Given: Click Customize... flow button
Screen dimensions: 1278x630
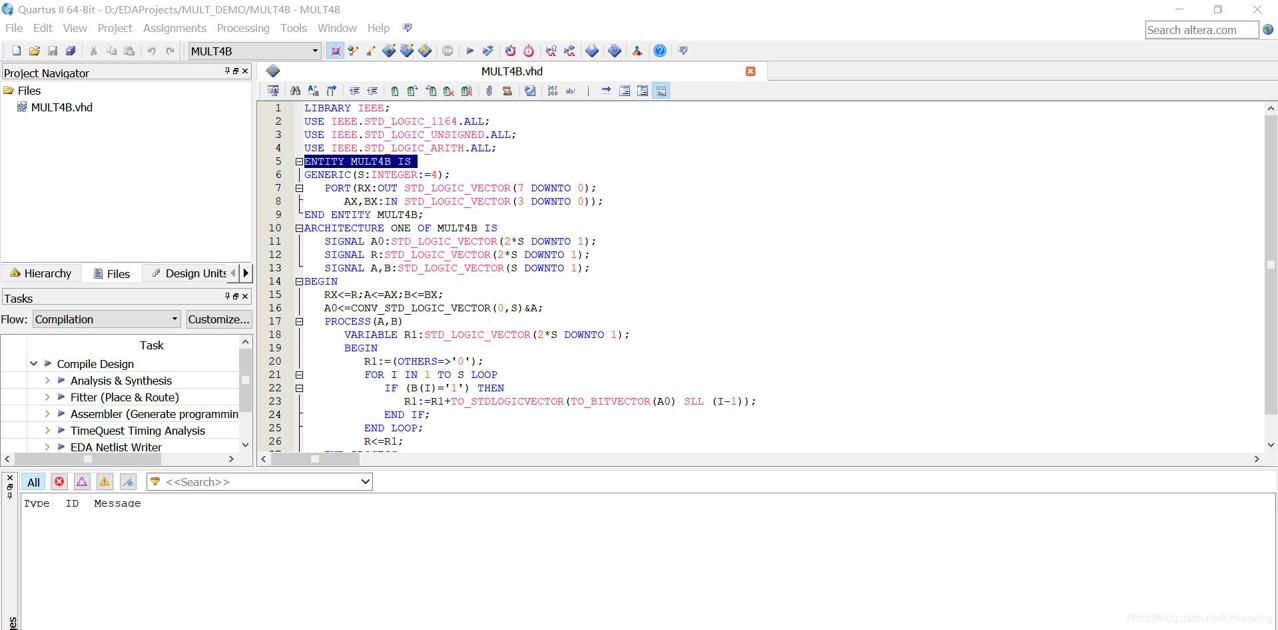Looking at the screenshot, I should (x=218, y=320).
